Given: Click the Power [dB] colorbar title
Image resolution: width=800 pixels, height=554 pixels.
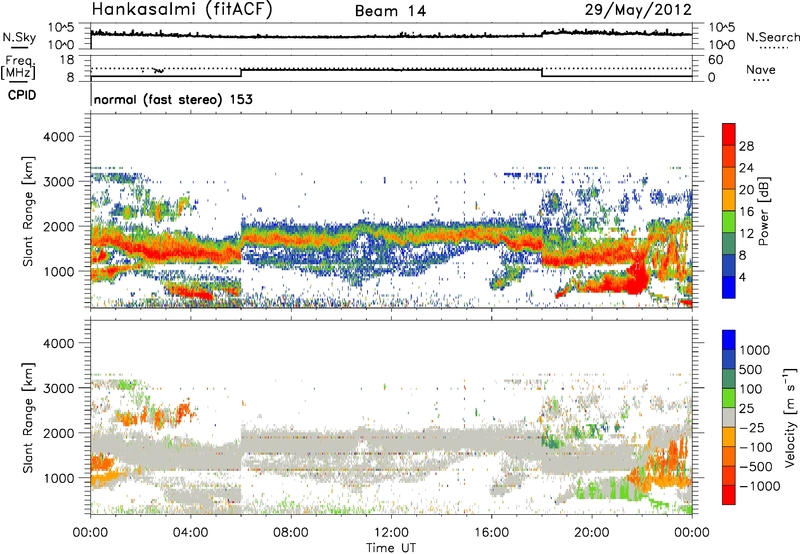Looking at the screenshot, I should (x=763, y=211).
